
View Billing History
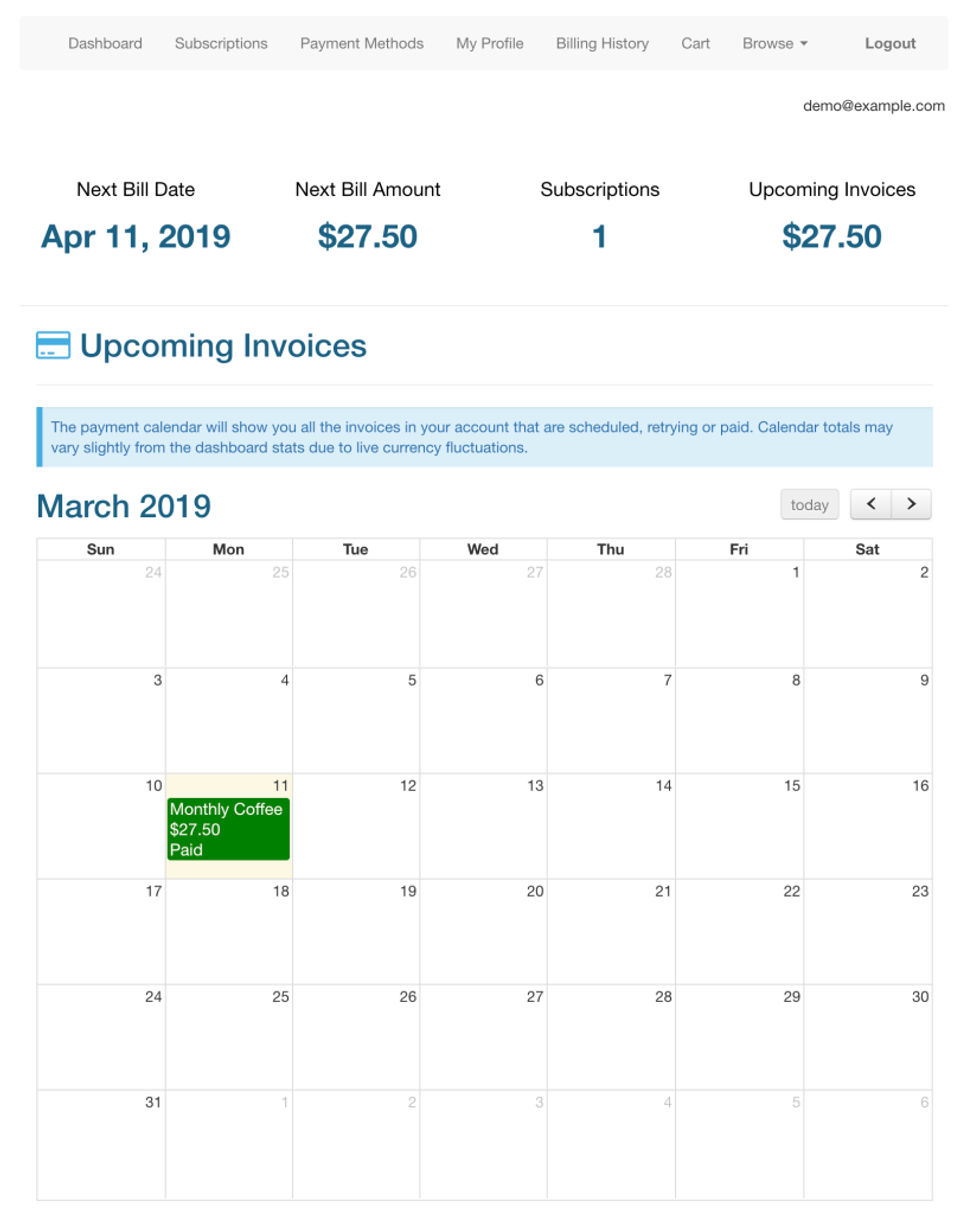click(602, 44)
